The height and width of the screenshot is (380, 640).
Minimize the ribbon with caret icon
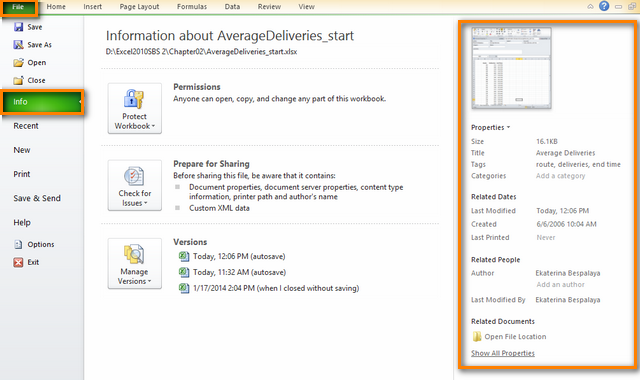tap(590, 7)
